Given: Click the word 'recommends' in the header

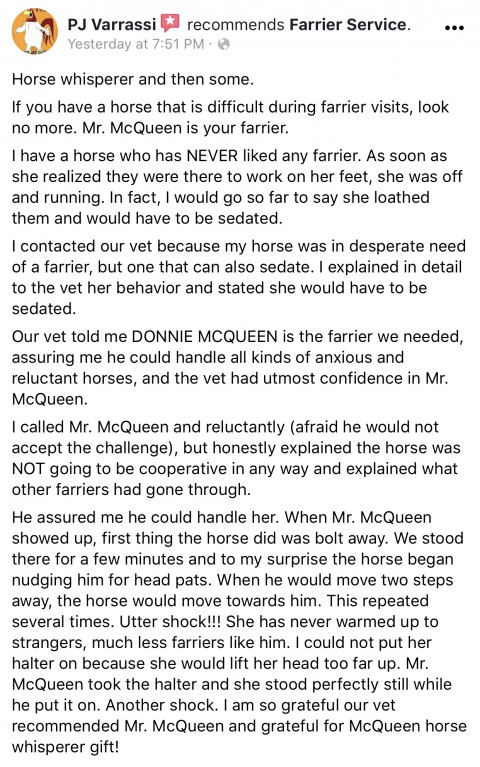Looking at the screenshot, I should pyautogui.click(x=235, y=24).
